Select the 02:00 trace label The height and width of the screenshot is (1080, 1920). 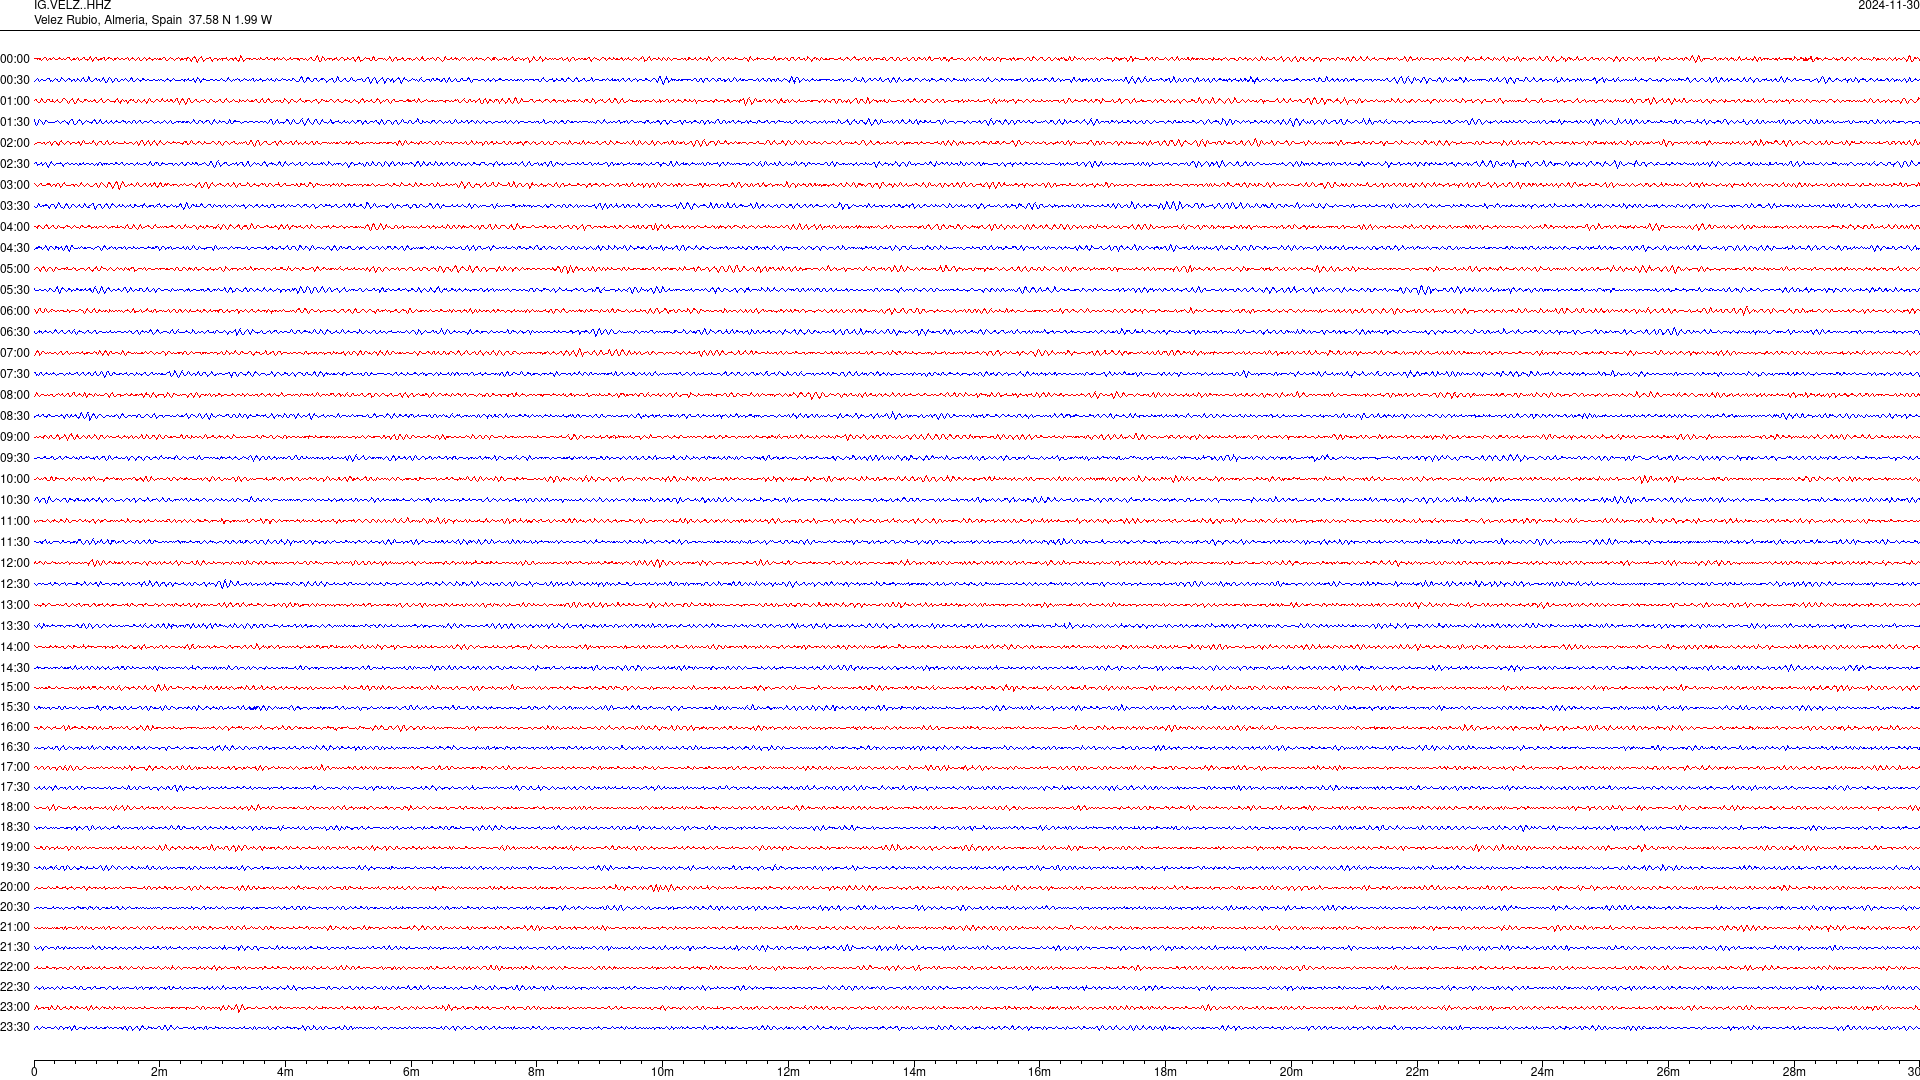[x=15, y=143]
